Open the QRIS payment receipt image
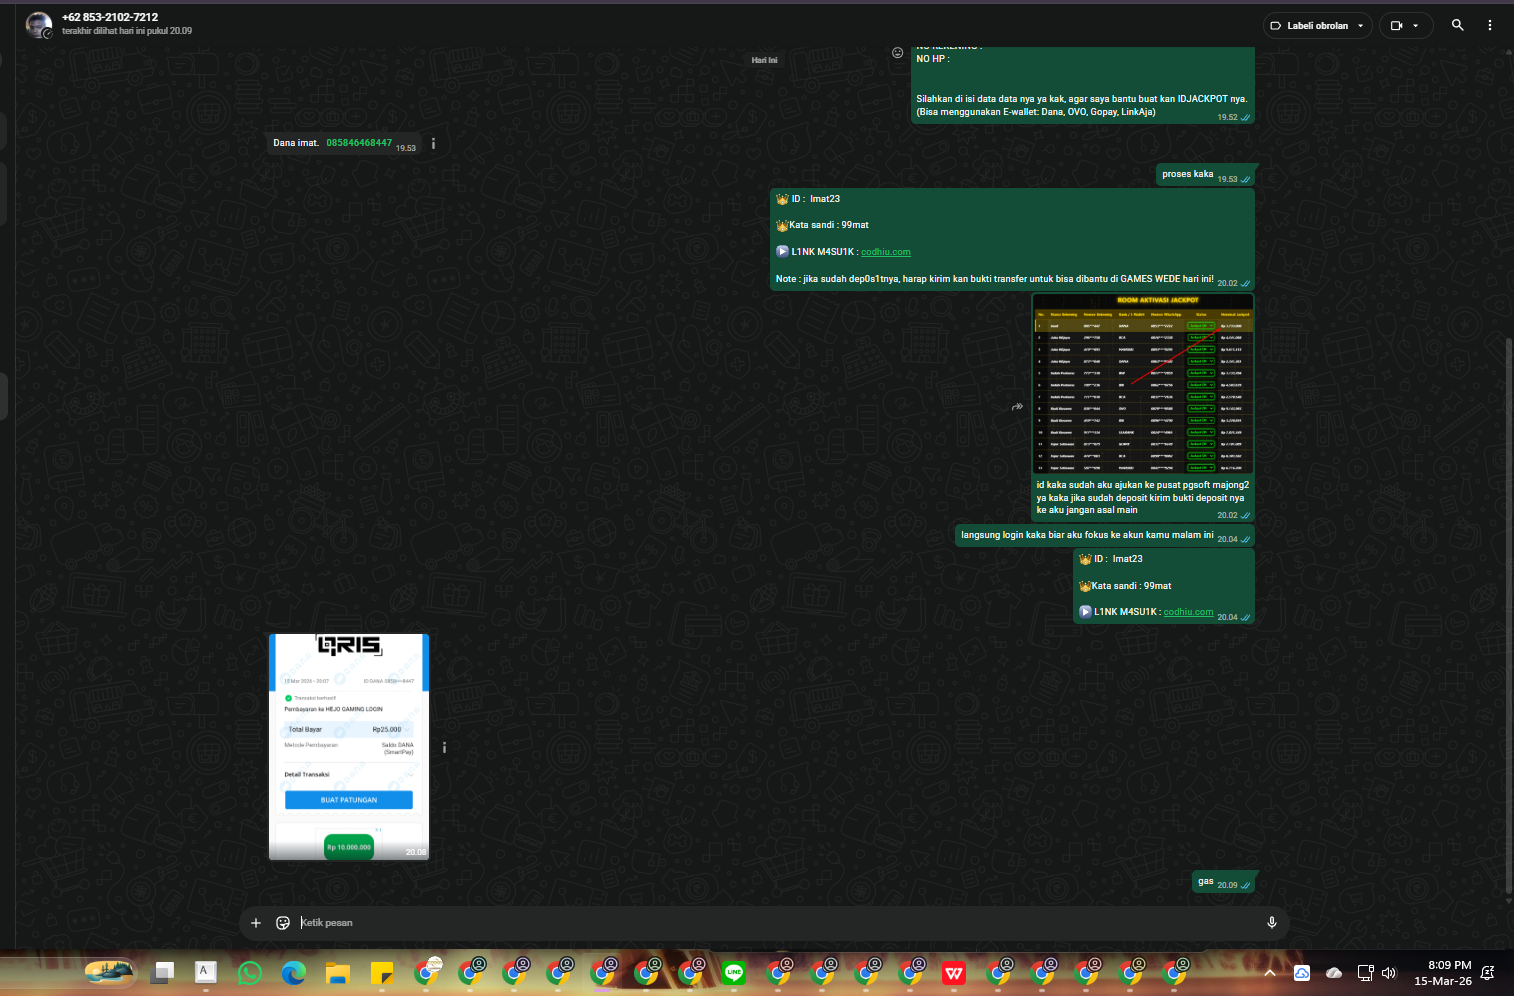1514x996 pixels. [349, 746]
